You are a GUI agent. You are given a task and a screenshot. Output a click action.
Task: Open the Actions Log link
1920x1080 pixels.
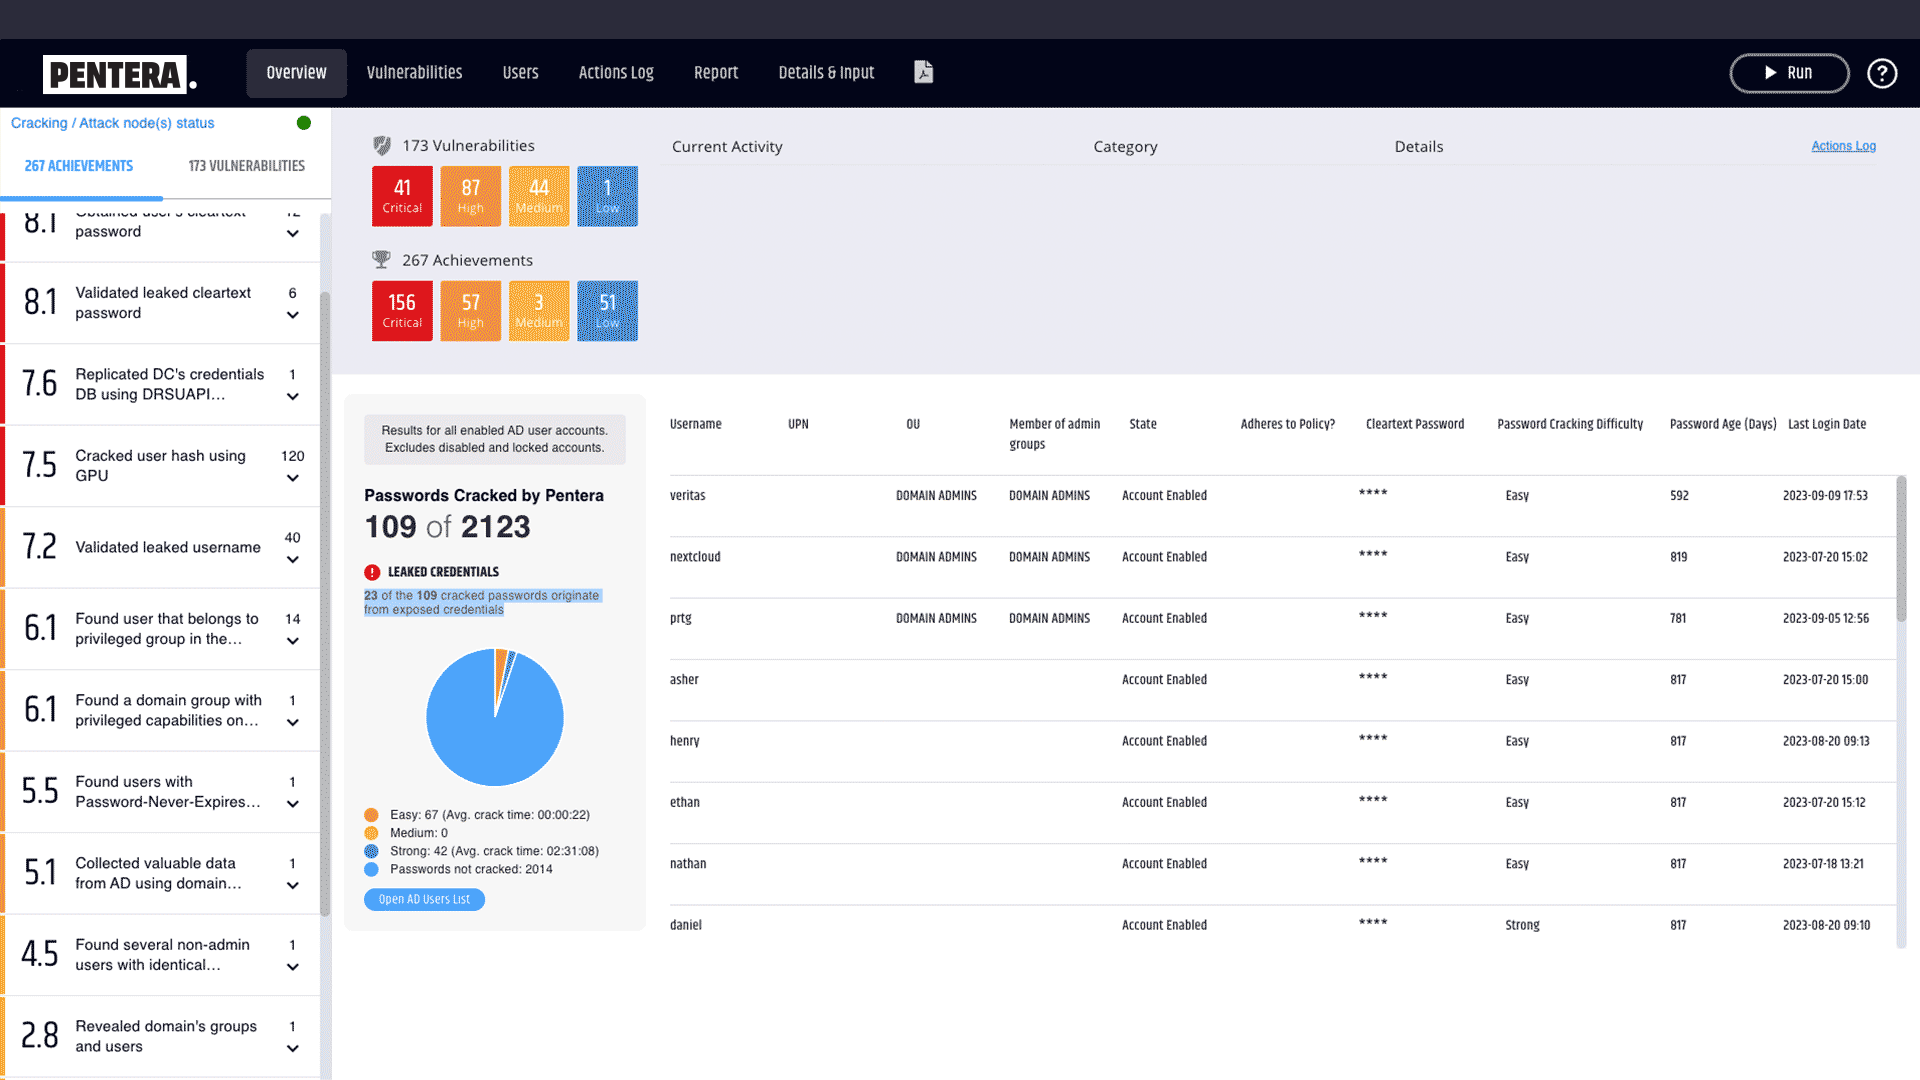[x=1843, y=146]
